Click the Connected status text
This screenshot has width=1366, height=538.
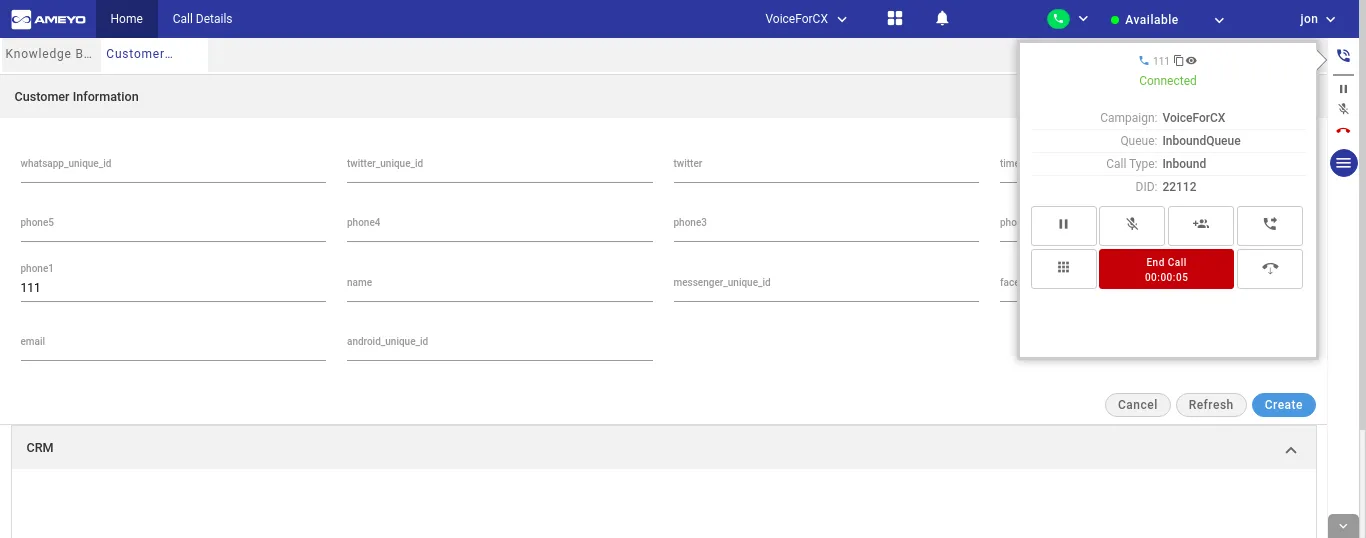1168,81
